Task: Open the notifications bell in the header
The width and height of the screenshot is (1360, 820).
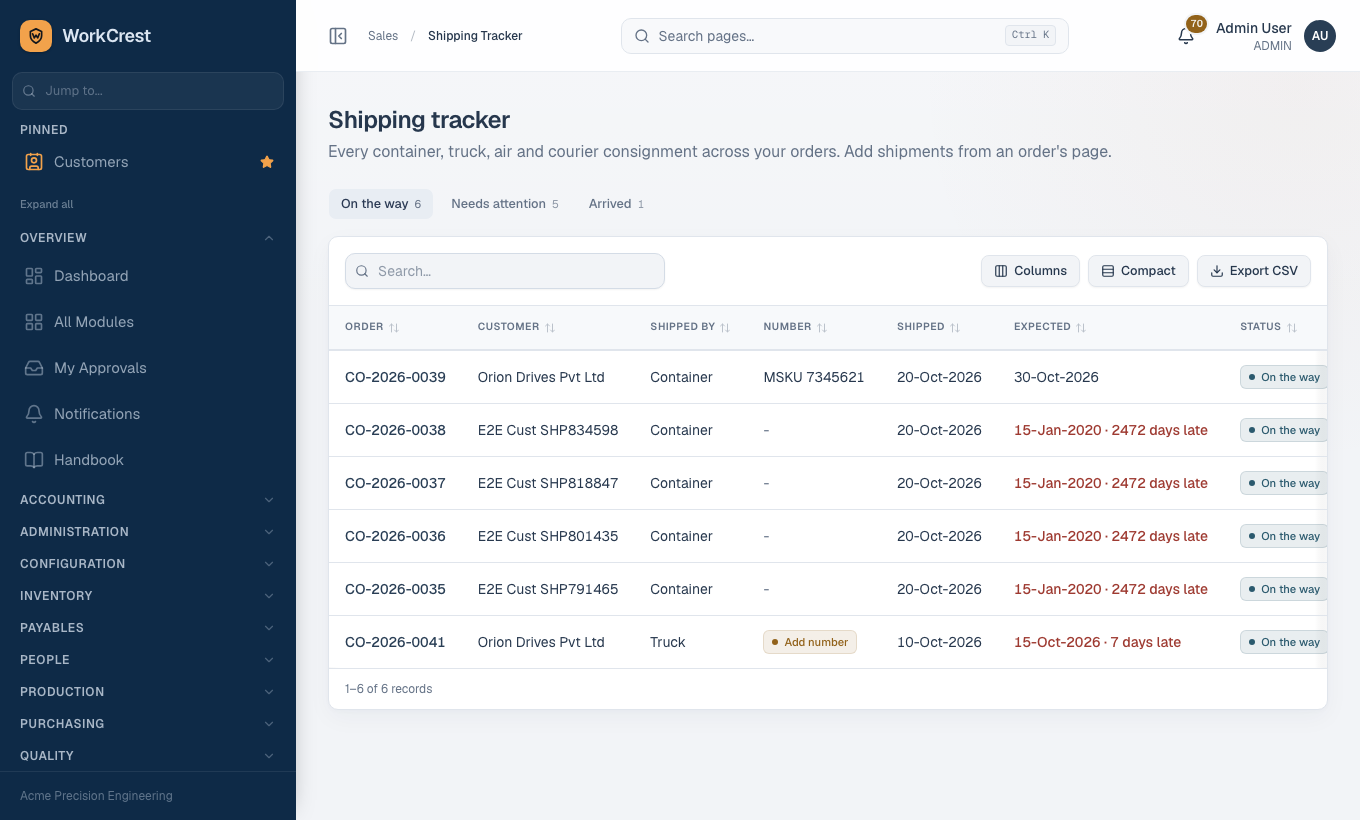Action: pyautogui.click(x=1186, y=36)
